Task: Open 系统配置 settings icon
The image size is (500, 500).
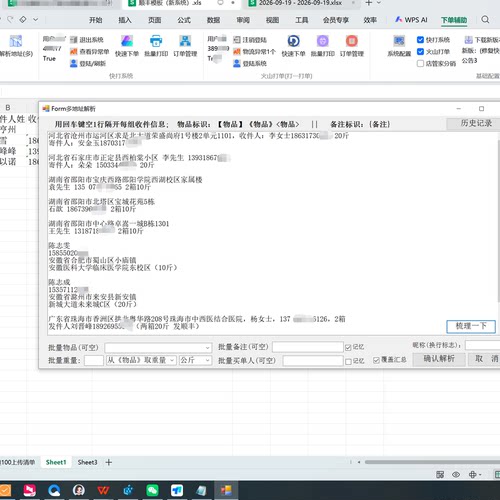Action: click(x=399, y=41)
